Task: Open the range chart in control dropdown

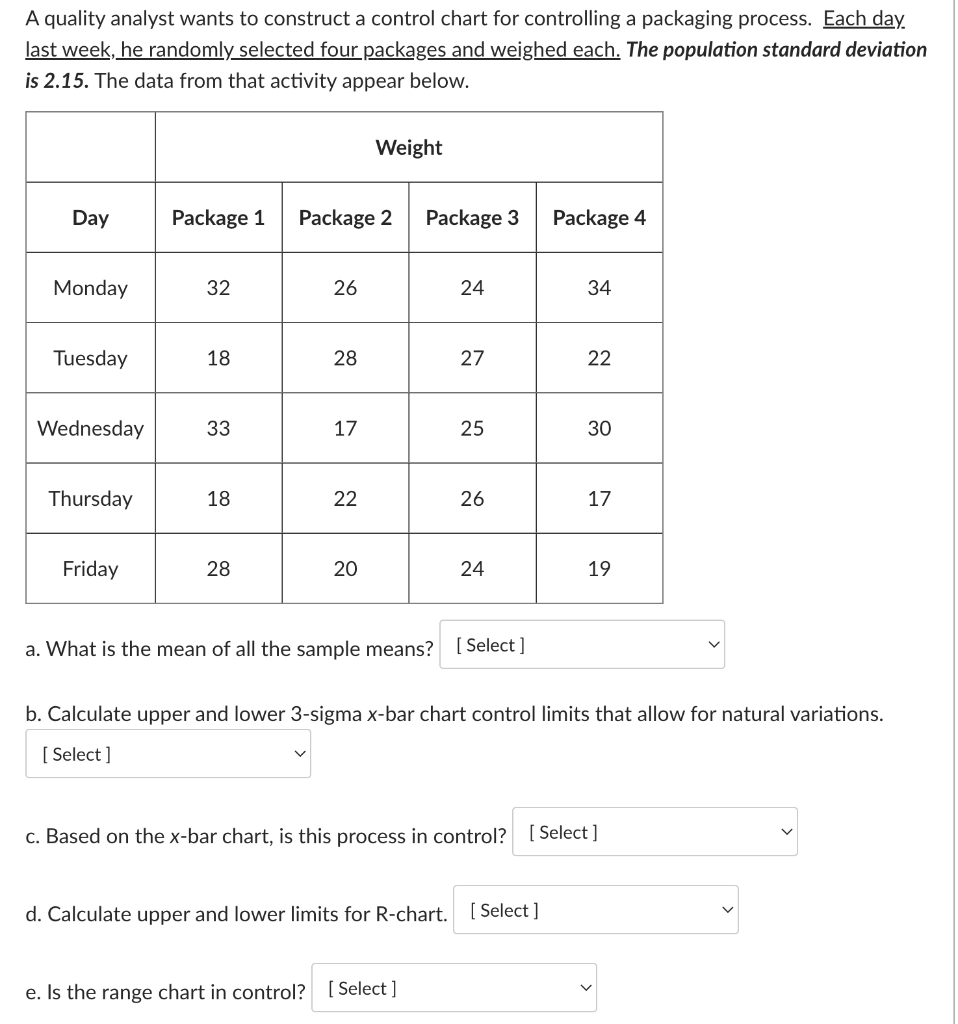Action: 454,988
